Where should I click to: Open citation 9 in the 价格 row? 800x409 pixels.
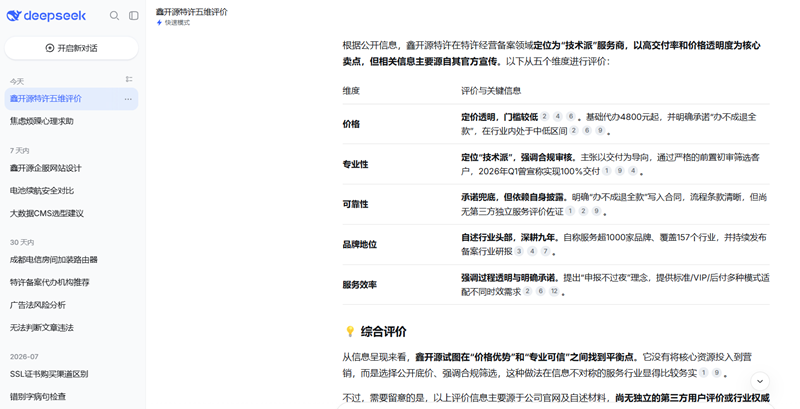(x=600, y=131)
